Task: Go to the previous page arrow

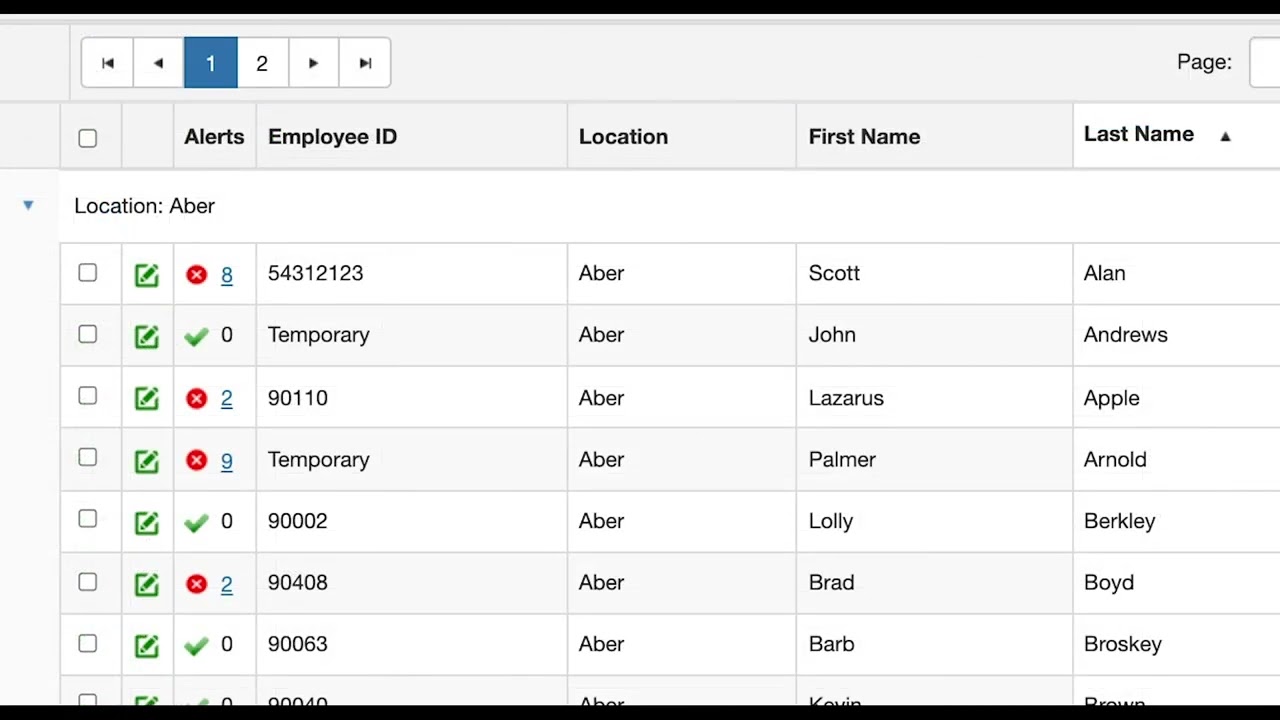Action: [158, 63]
